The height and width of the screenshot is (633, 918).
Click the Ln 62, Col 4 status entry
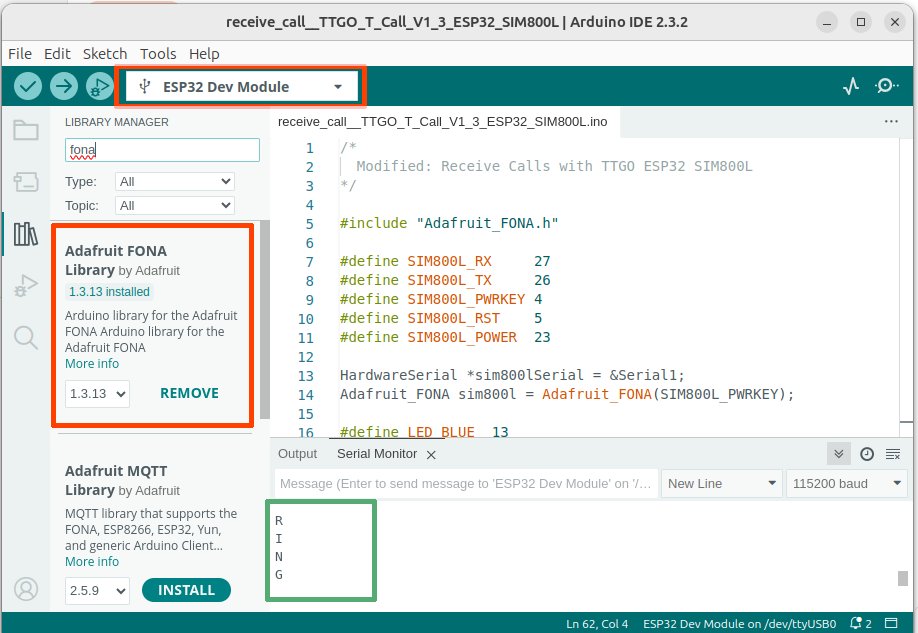[597, 624]
